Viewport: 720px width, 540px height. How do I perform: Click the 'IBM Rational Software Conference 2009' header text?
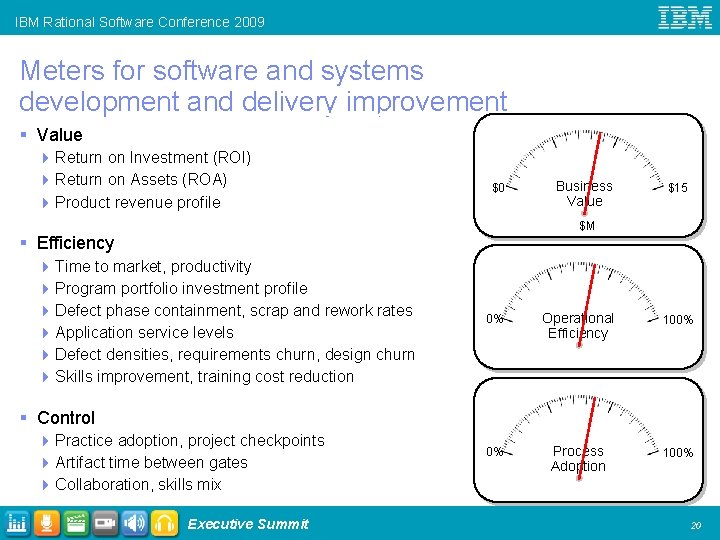[140, 22]
